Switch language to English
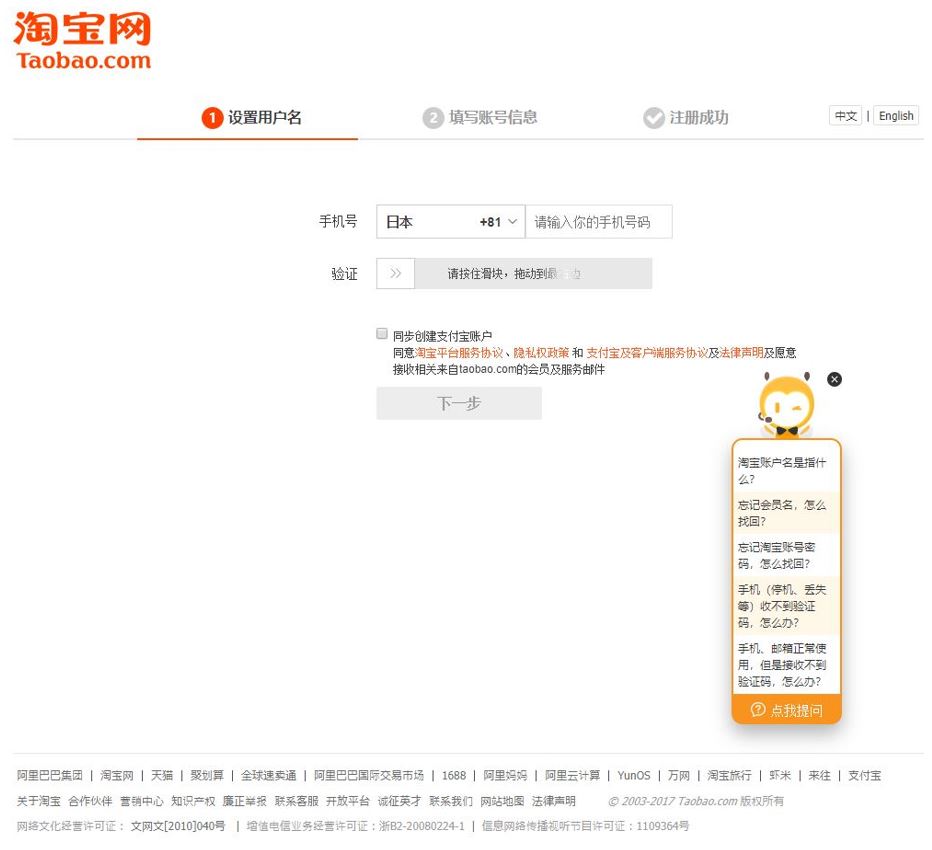 [x=896, y=115]
